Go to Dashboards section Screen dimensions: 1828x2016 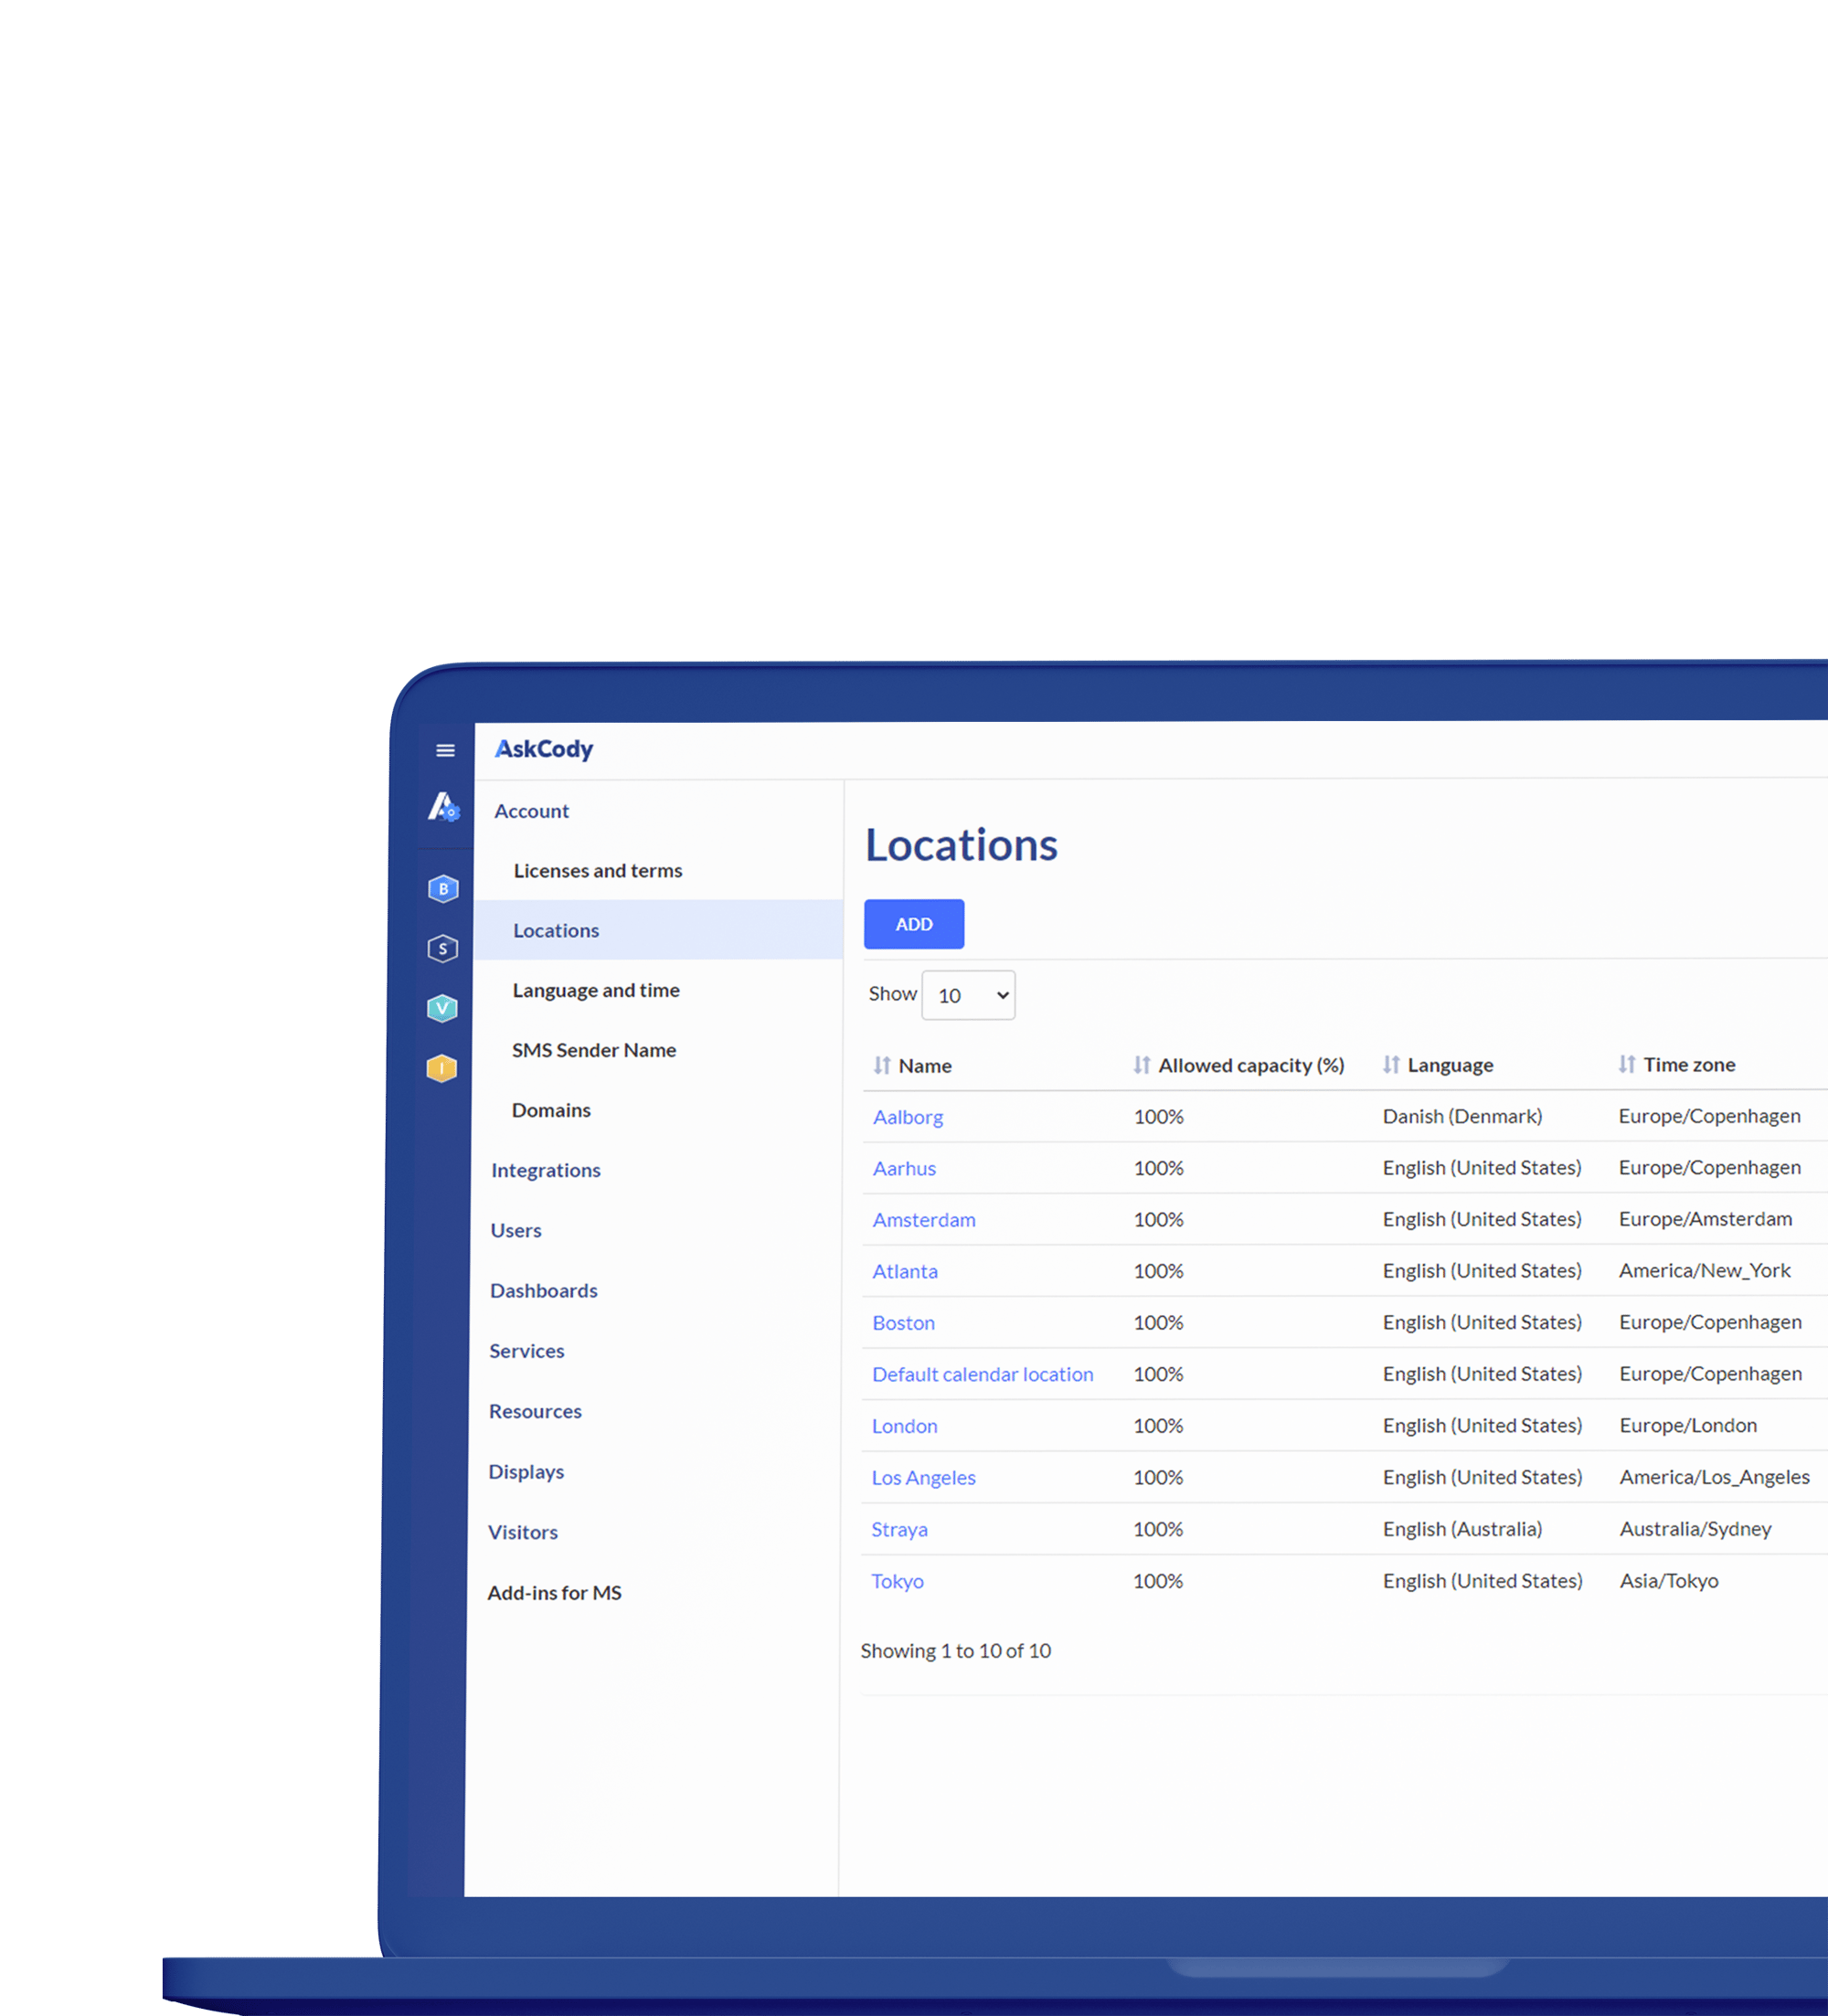pos(544,1290)
